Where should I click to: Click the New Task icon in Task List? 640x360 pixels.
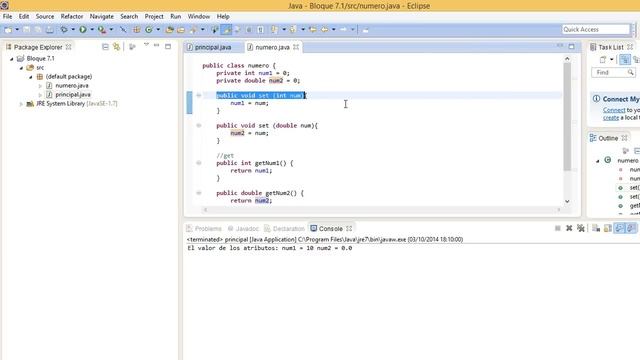(x=603, y=60)
